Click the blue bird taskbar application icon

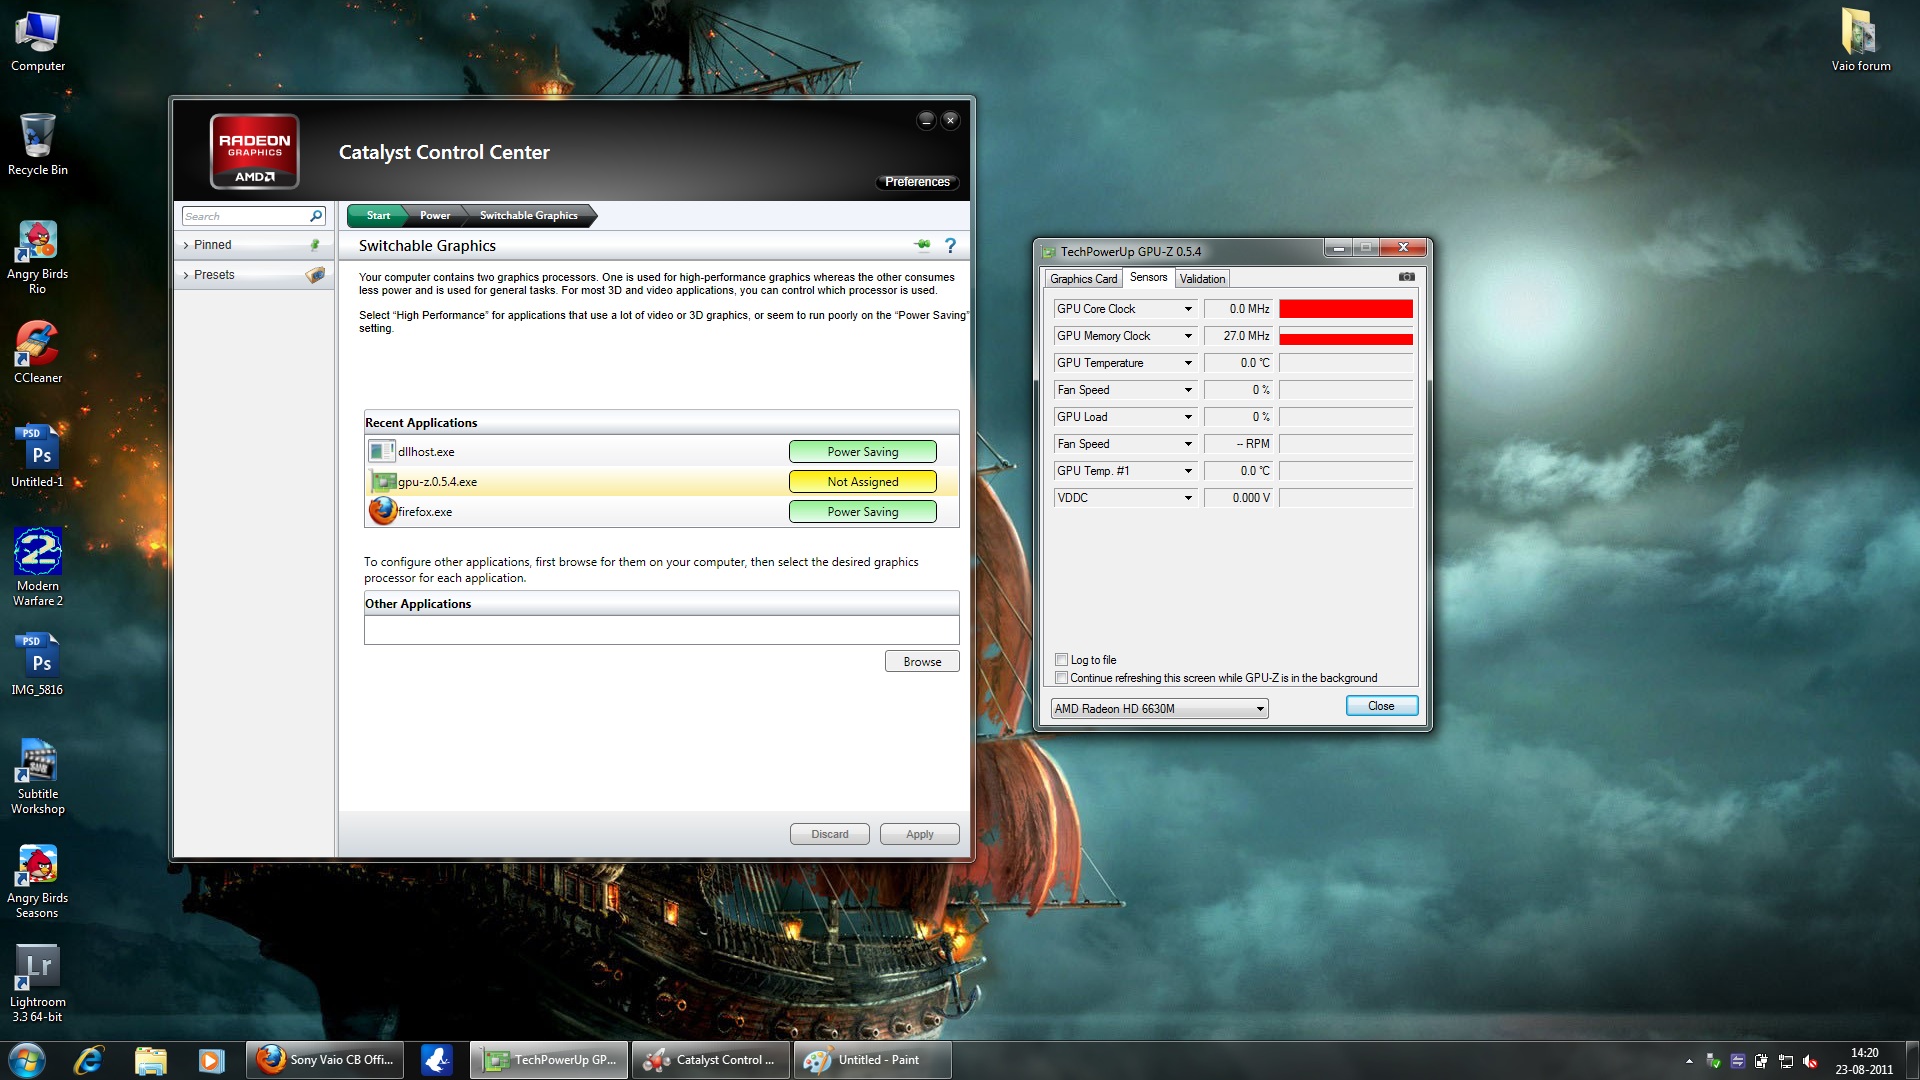coord(437,1060)
